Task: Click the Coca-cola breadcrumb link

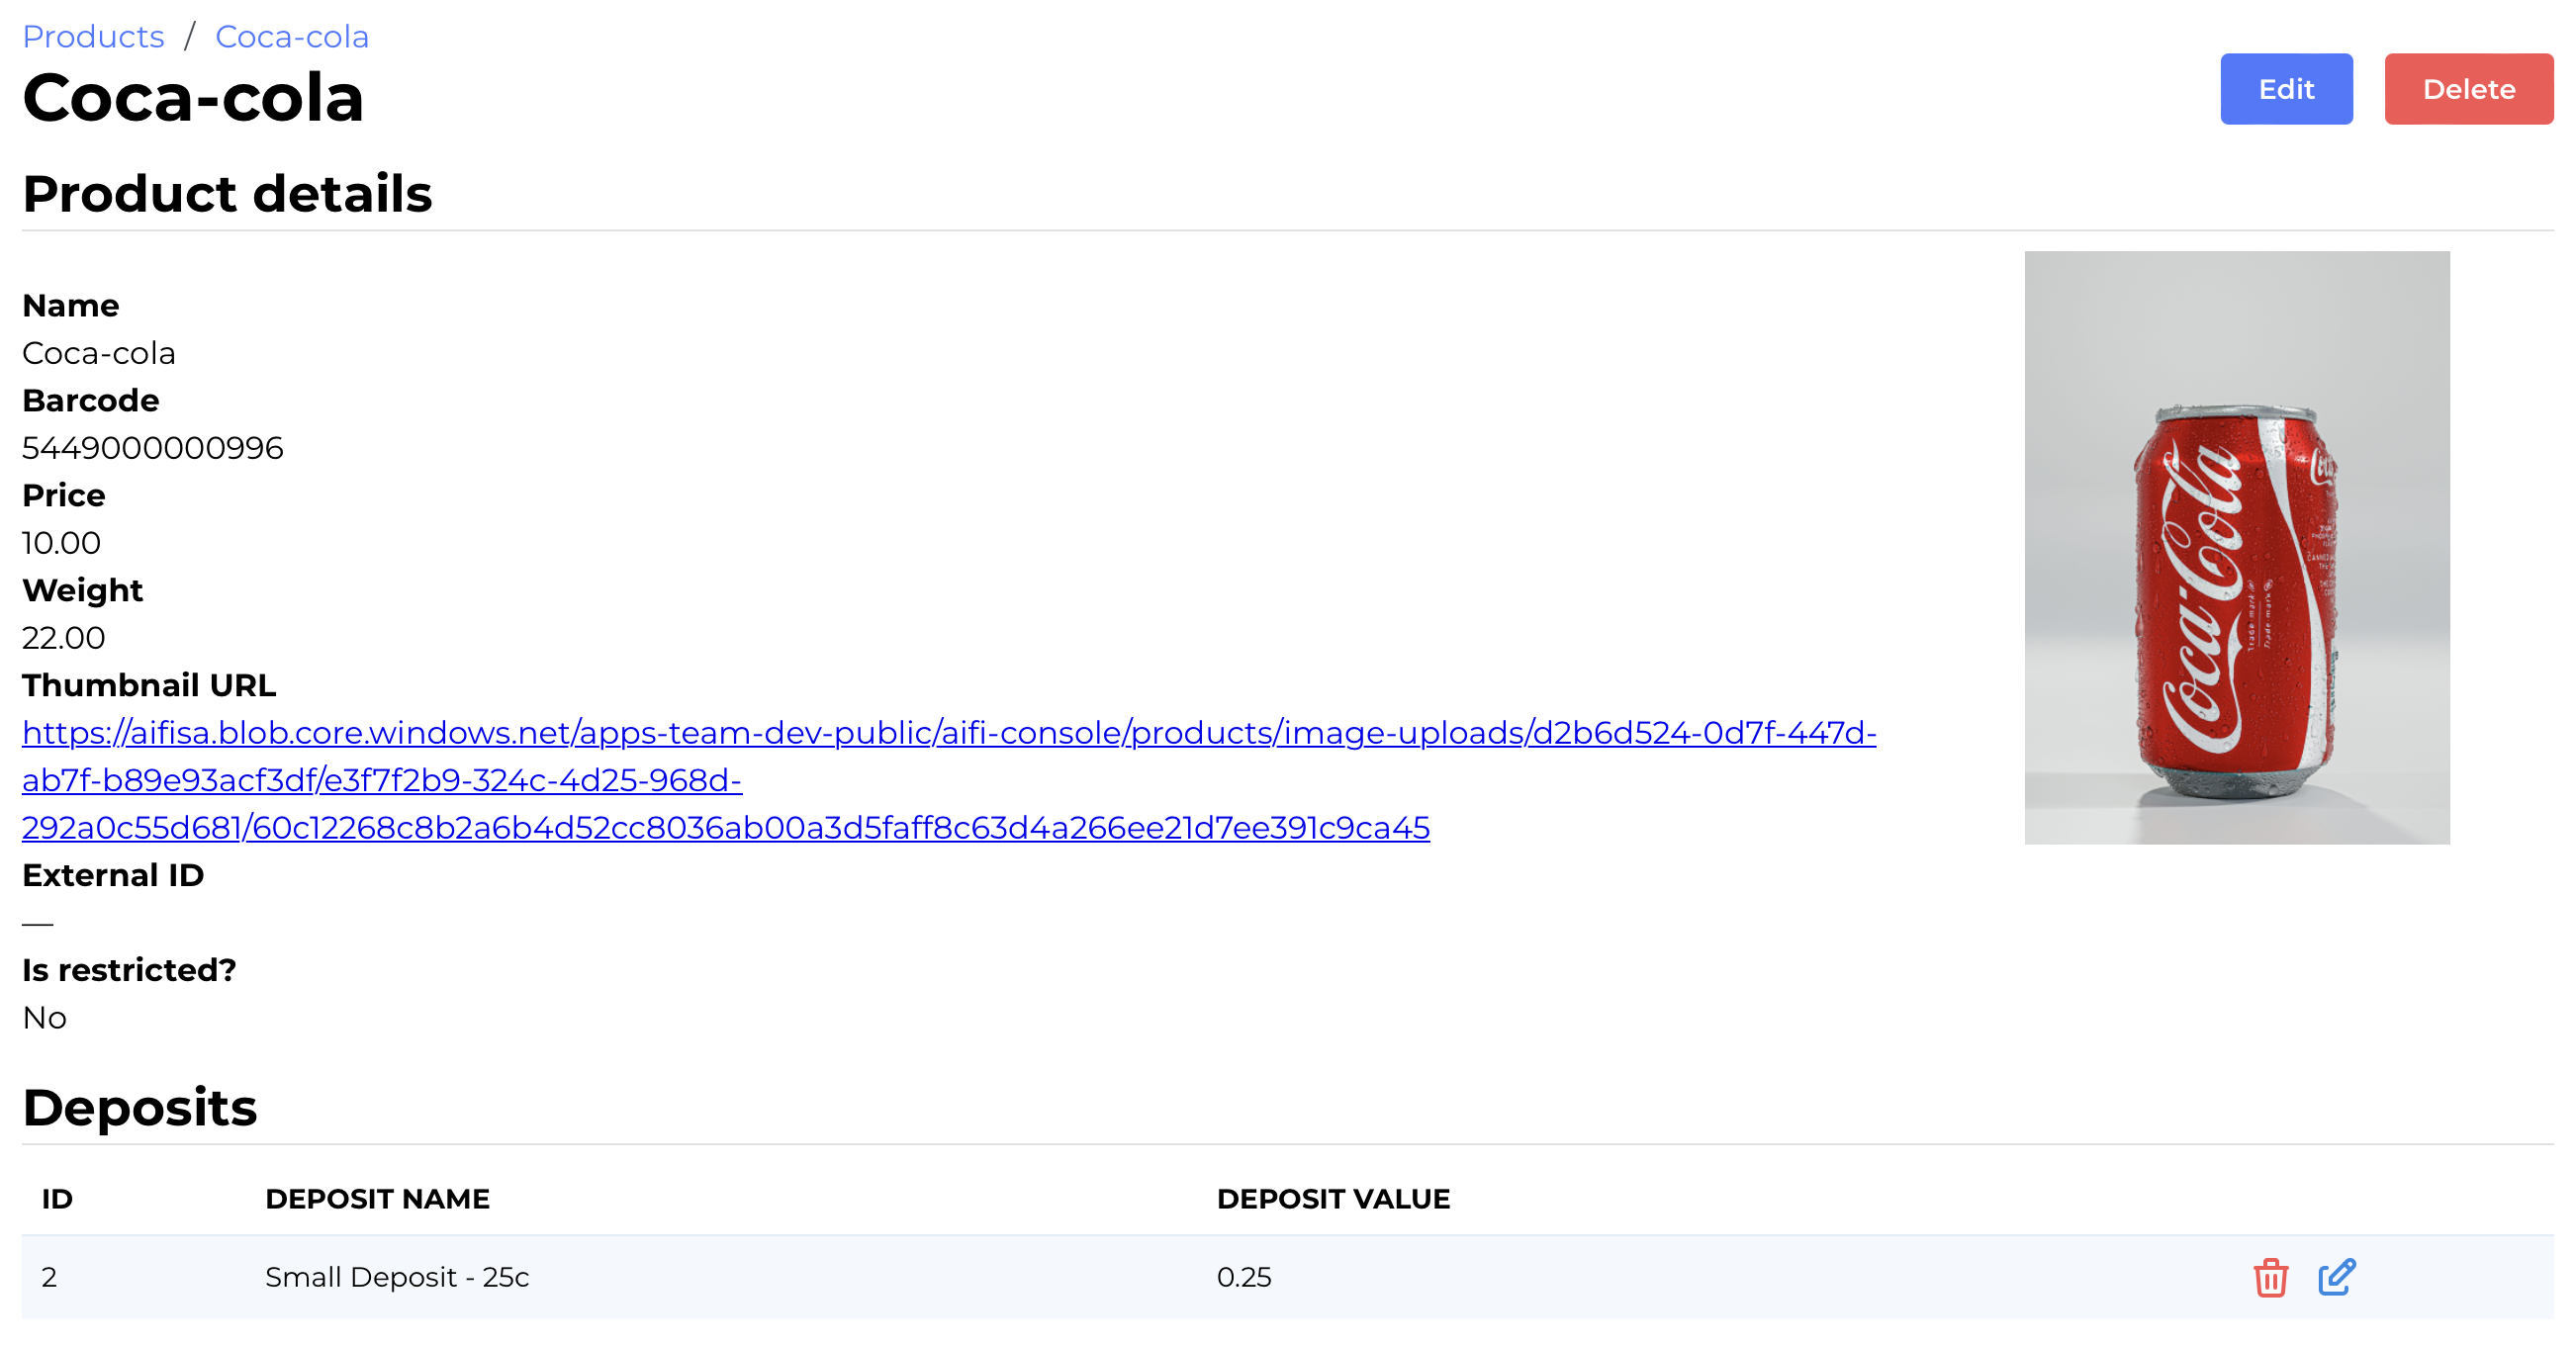Action: coord(291,37)
